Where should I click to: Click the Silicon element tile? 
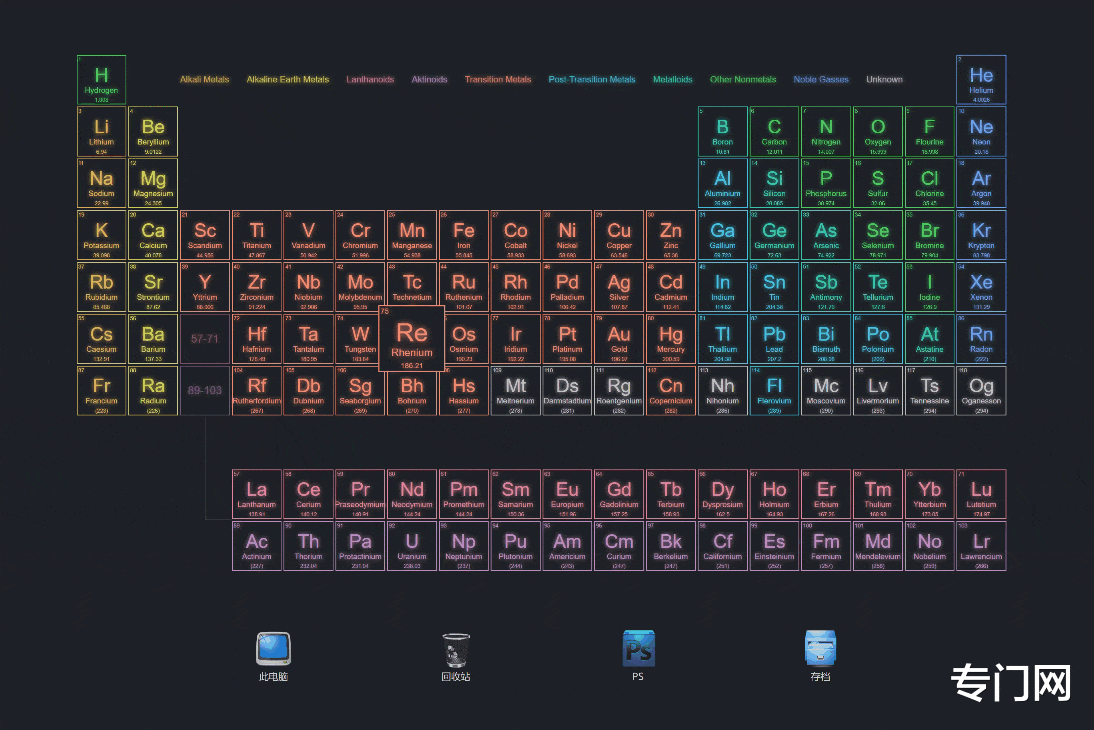tap(774, 183)
